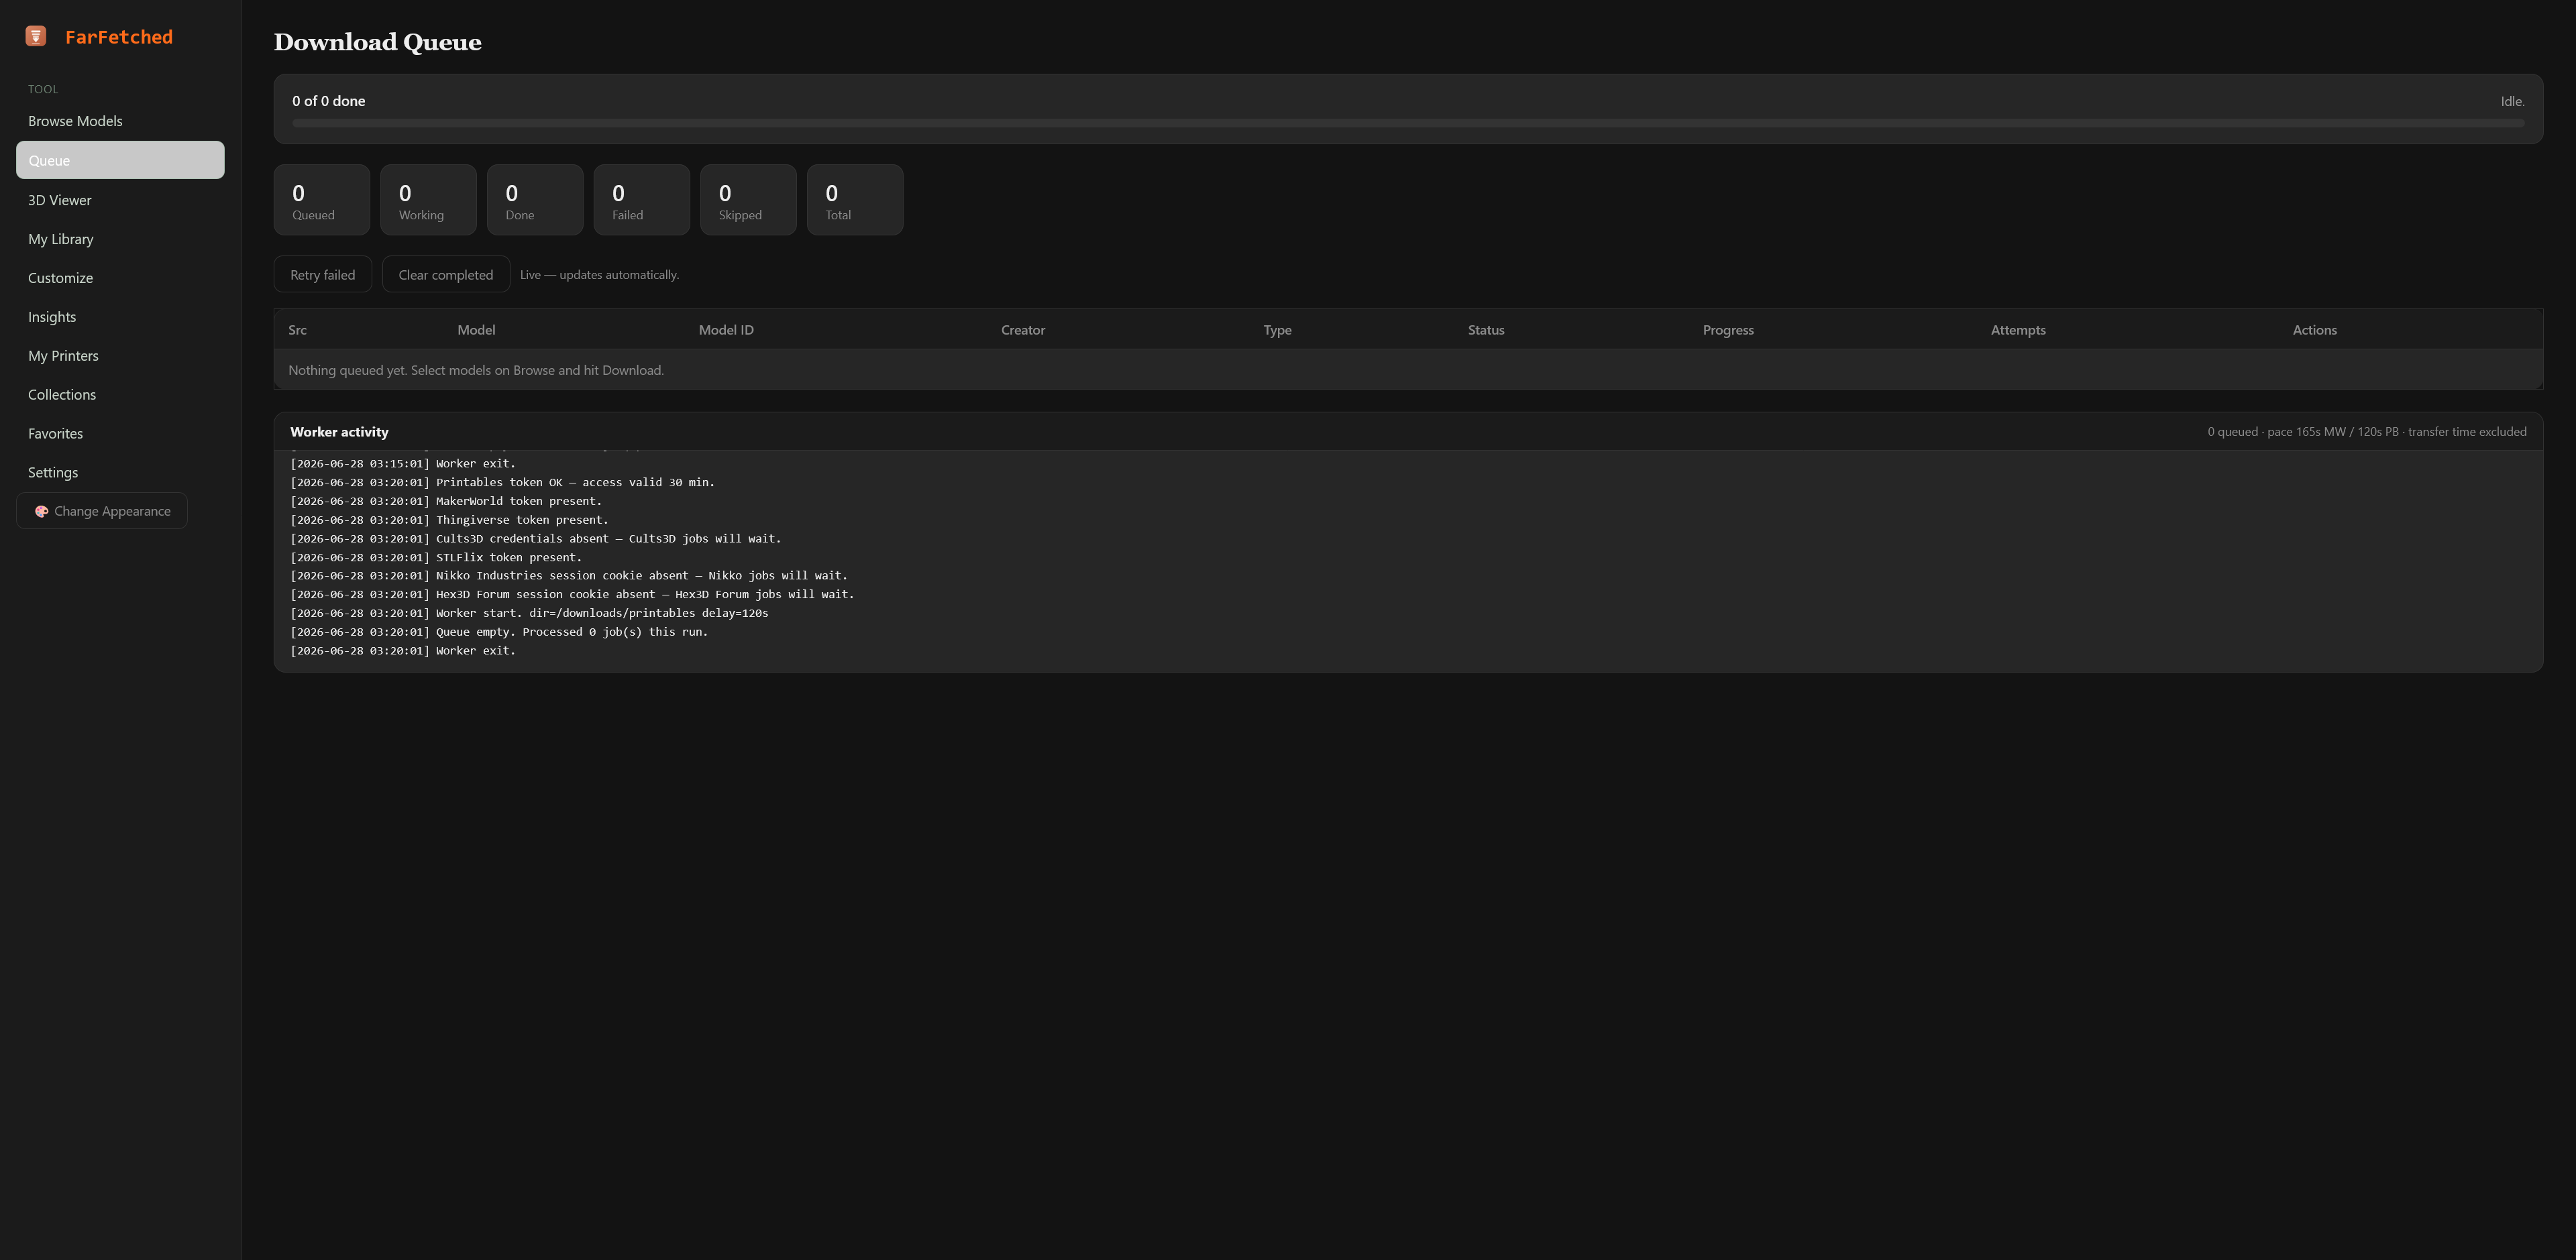Click log line 'Queue empty. Processed 0 job(s)'
Screen dimensions: 2576x1260
pos(499,632)
